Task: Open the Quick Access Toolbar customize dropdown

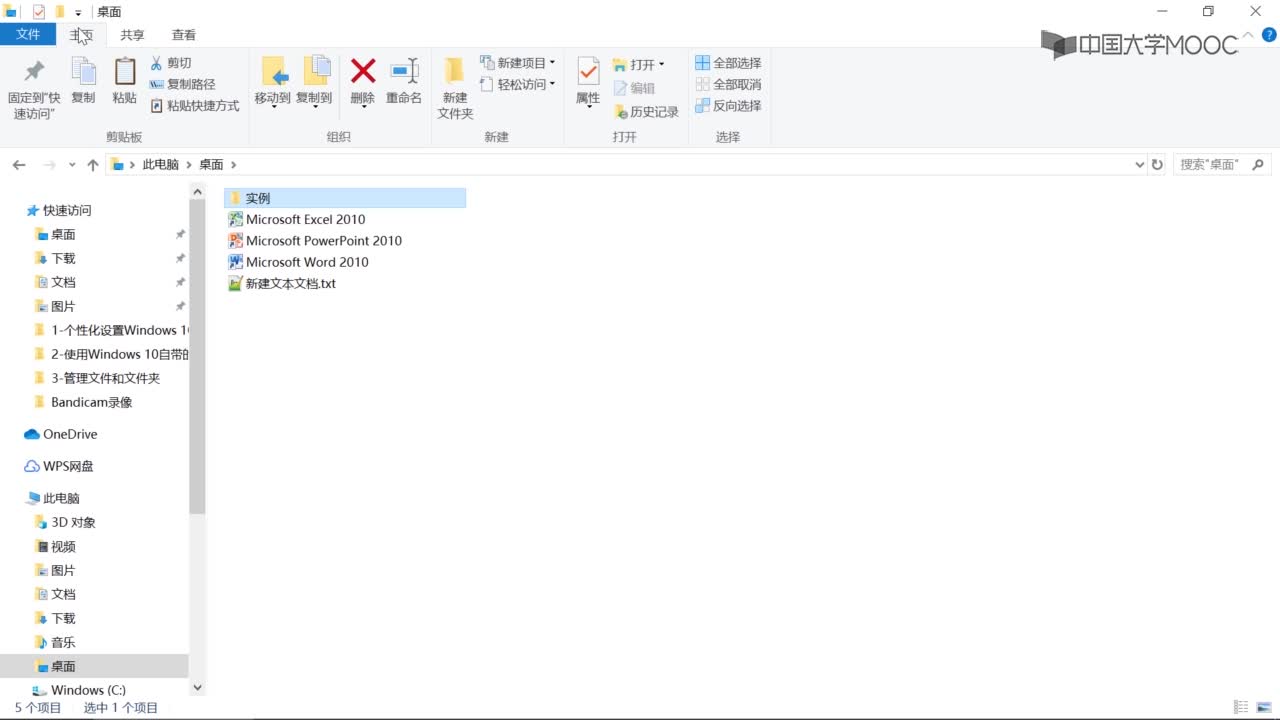Action: pos(78,13)
